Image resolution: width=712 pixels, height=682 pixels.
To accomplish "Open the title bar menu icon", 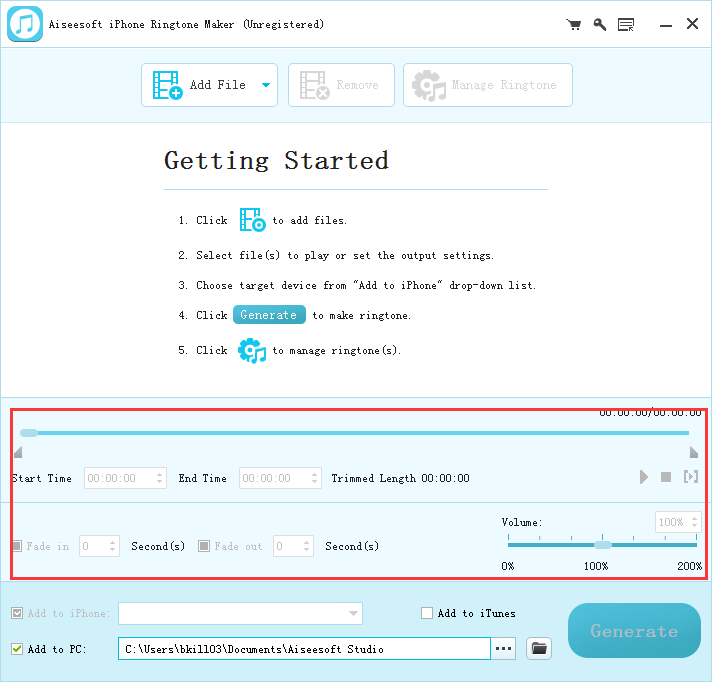I will (x=626, y=25).
